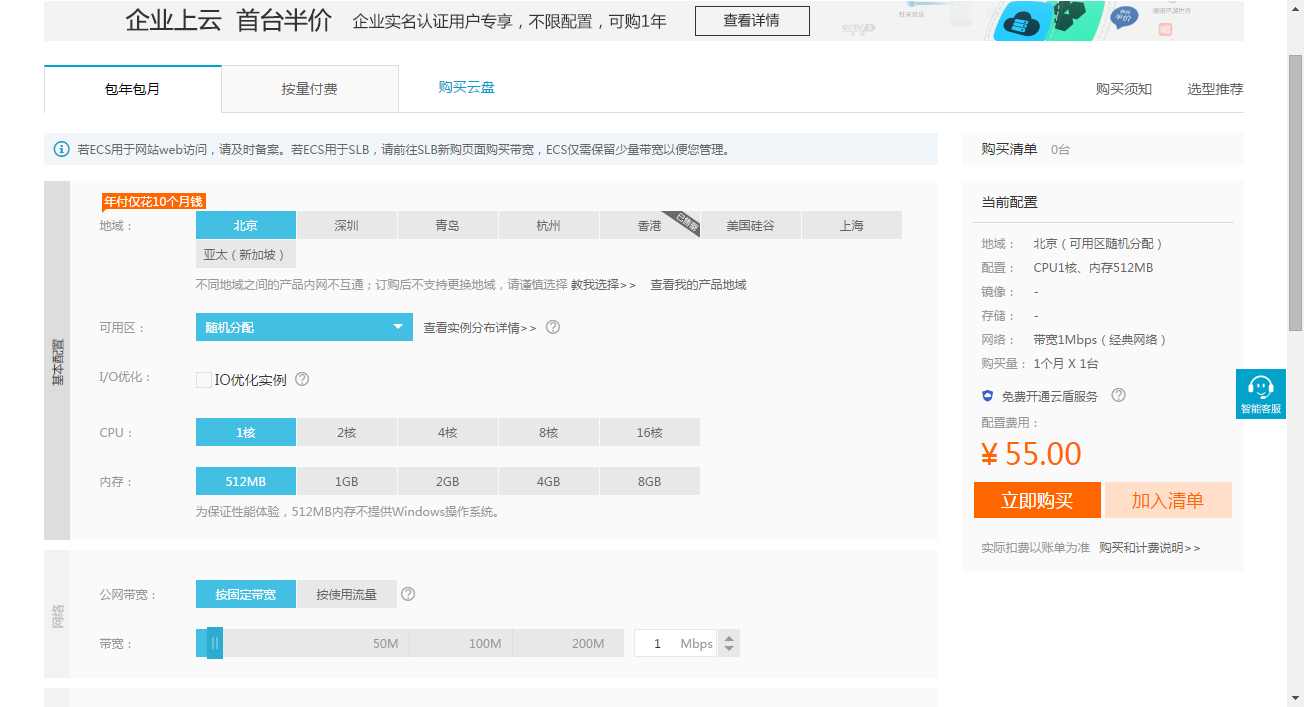Increase bandwidth Mbps with up arrow
Screen dimensions: 1304x707
pyautogui.click(x=730, y=637)
